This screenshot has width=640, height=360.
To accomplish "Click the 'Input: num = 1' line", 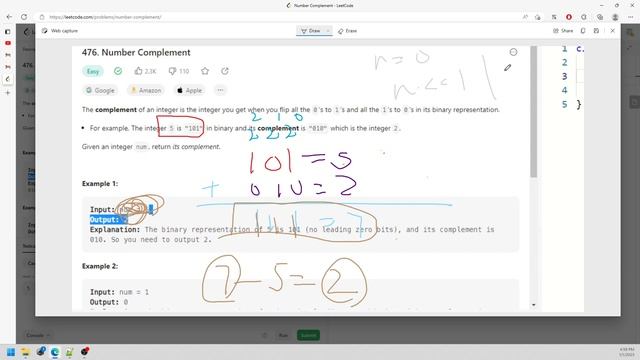I will [120, 292].
